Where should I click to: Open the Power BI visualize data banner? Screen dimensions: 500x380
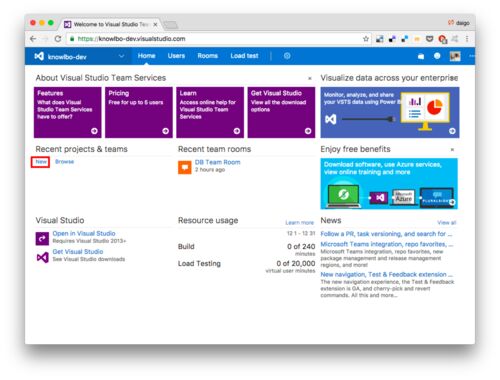[x=390, y=112]
